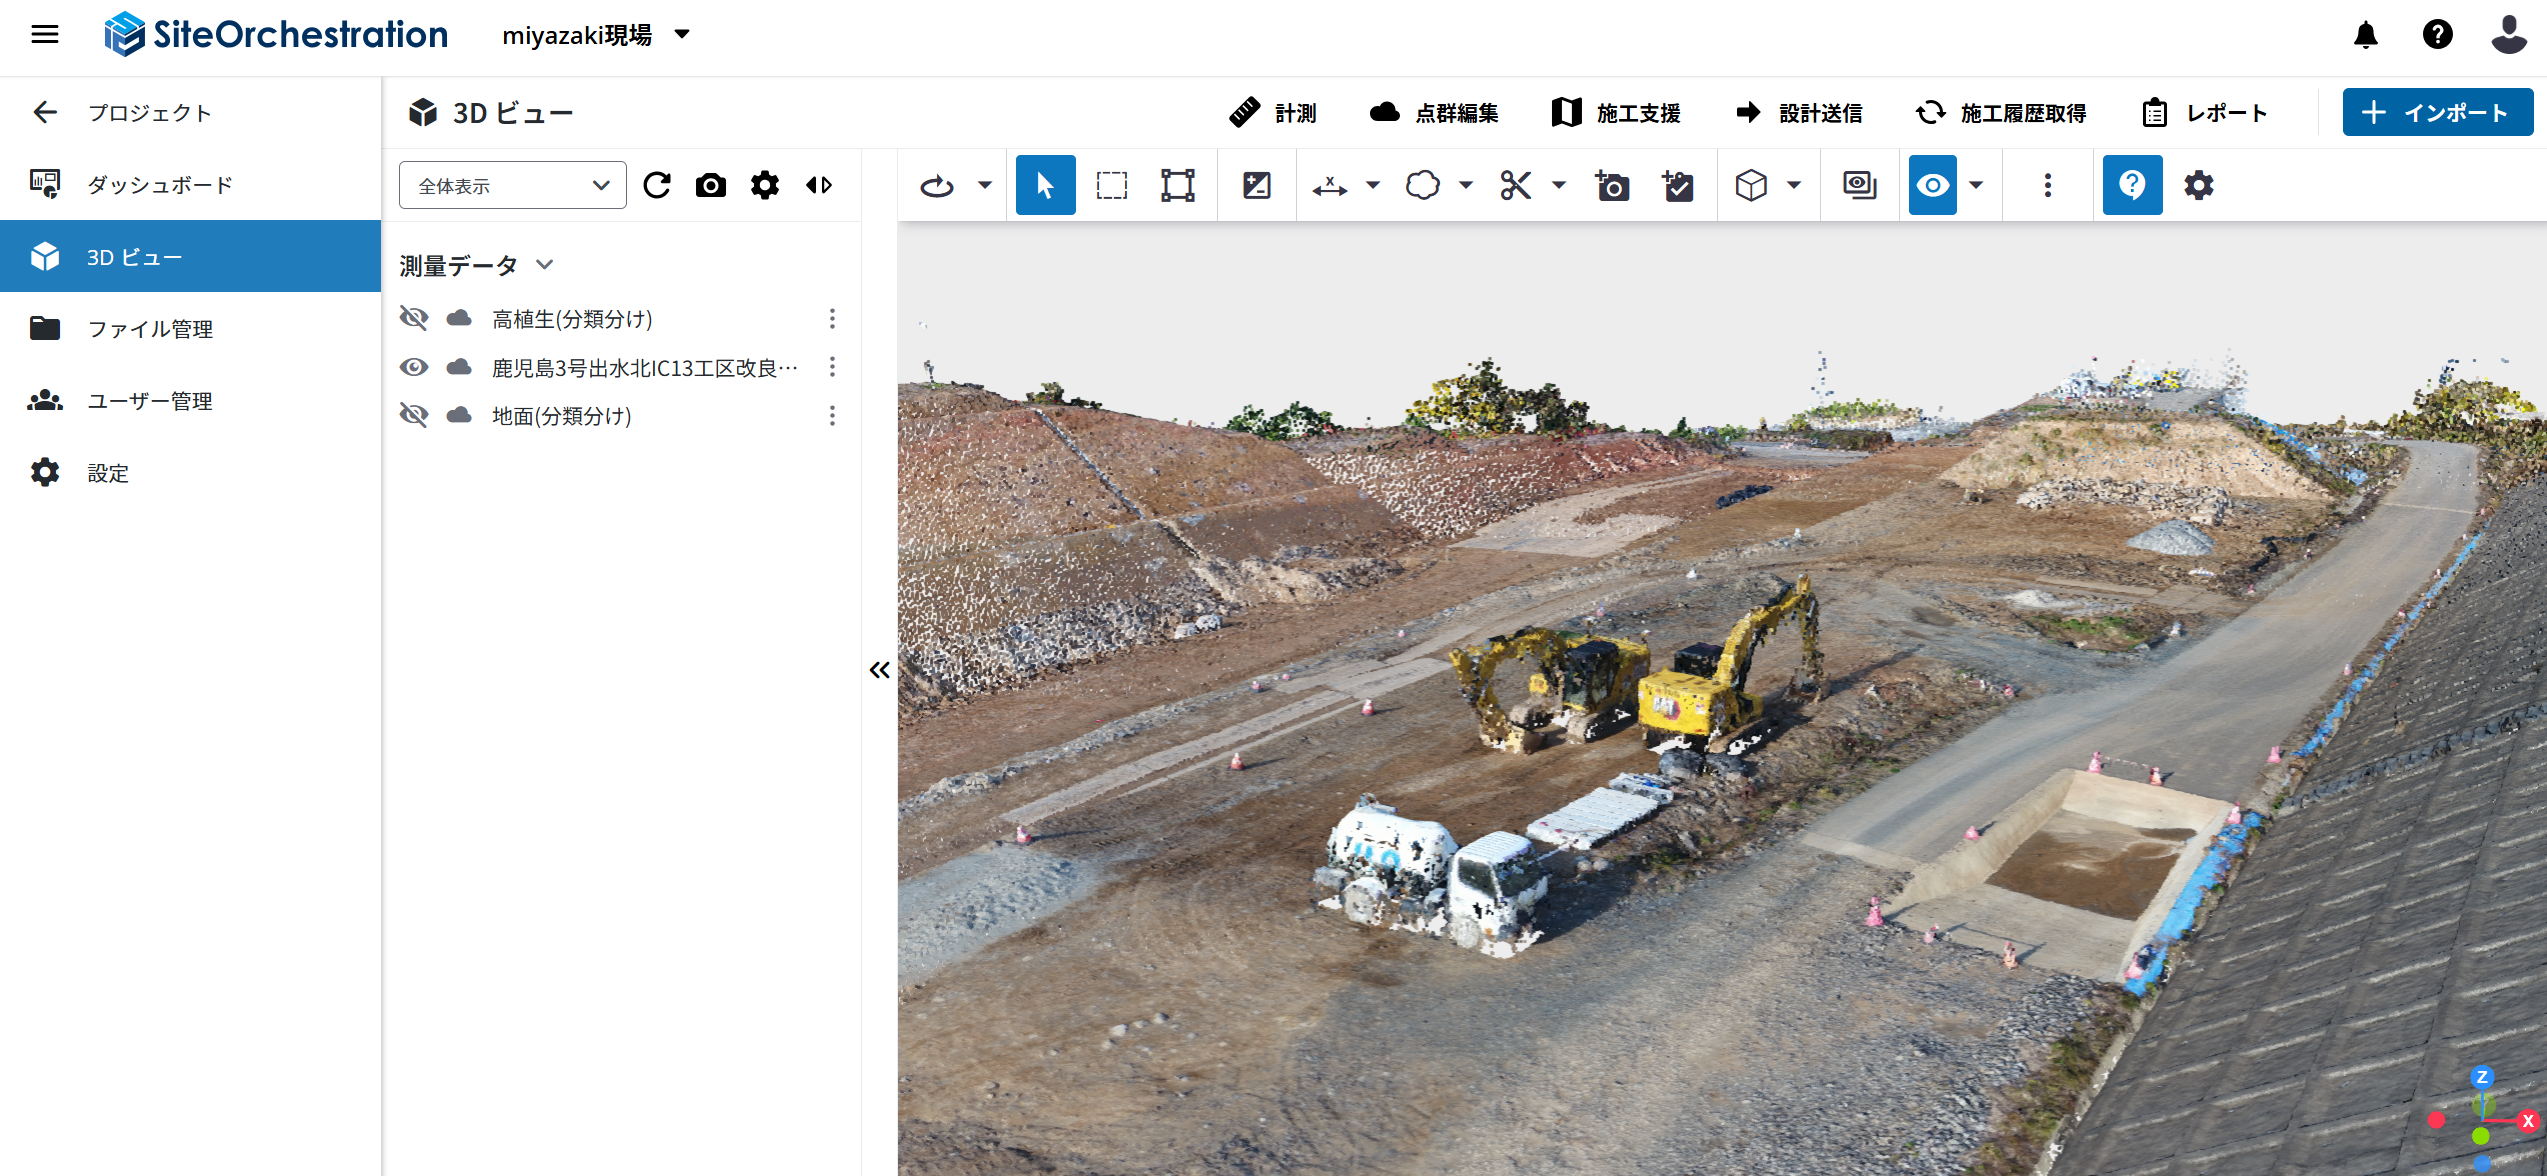
Task: Open the レポート button
Action: click(x=2204, y=113)
